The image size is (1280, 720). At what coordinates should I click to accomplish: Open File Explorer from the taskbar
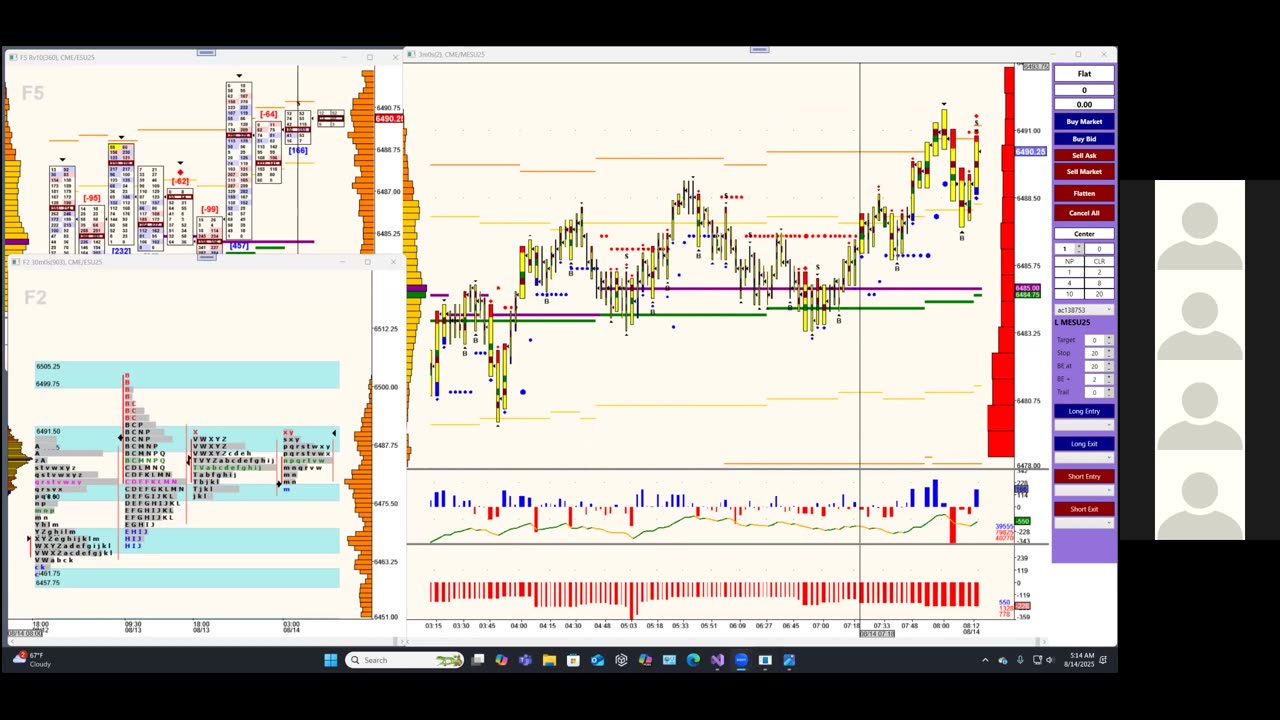549,660
